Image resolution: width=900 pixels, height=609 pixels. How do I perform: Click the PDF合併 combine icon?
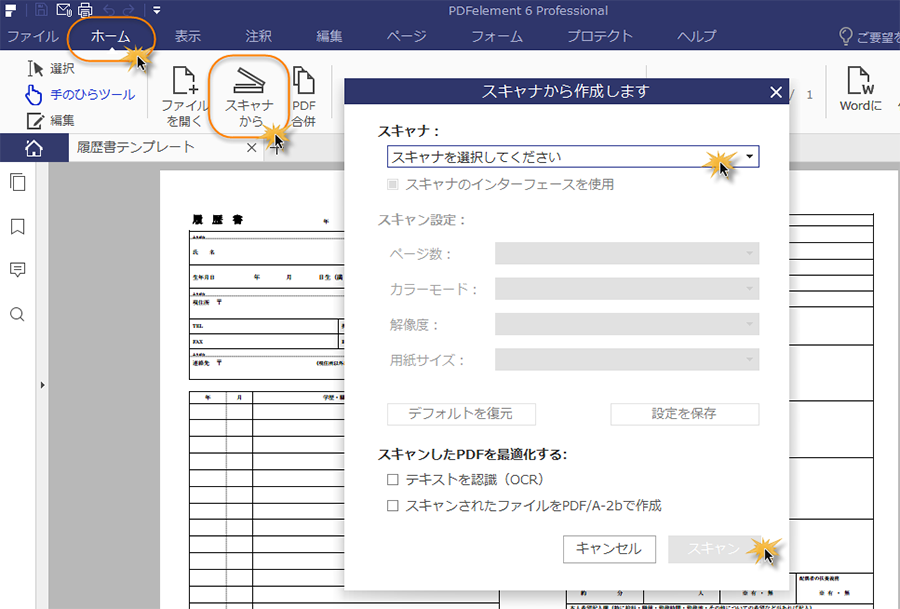click(x=304, y=96)
